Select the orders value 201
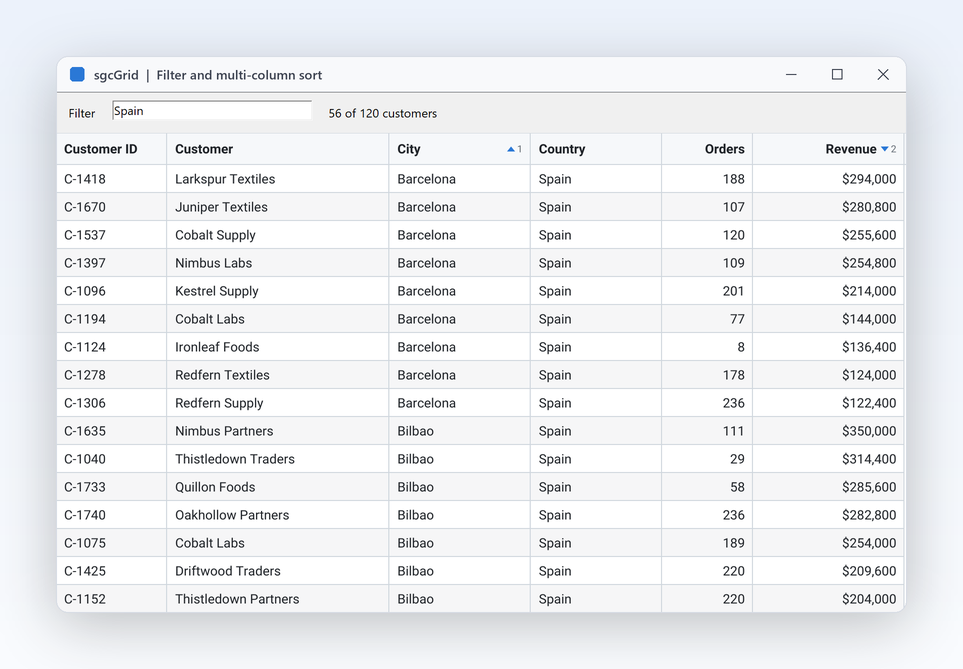The width and height of the screenshot is (963, 669). [x=707, y=291]
